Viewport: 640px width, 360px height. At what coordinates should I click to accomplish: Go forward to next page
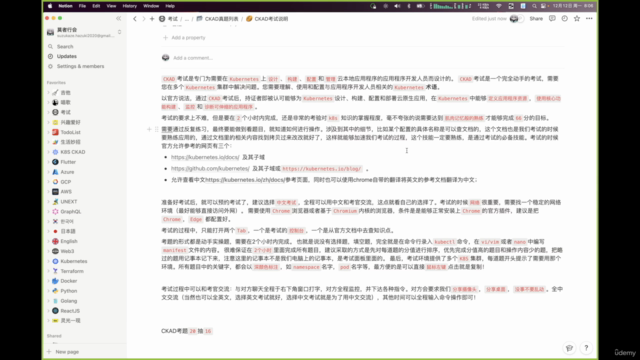143,19
